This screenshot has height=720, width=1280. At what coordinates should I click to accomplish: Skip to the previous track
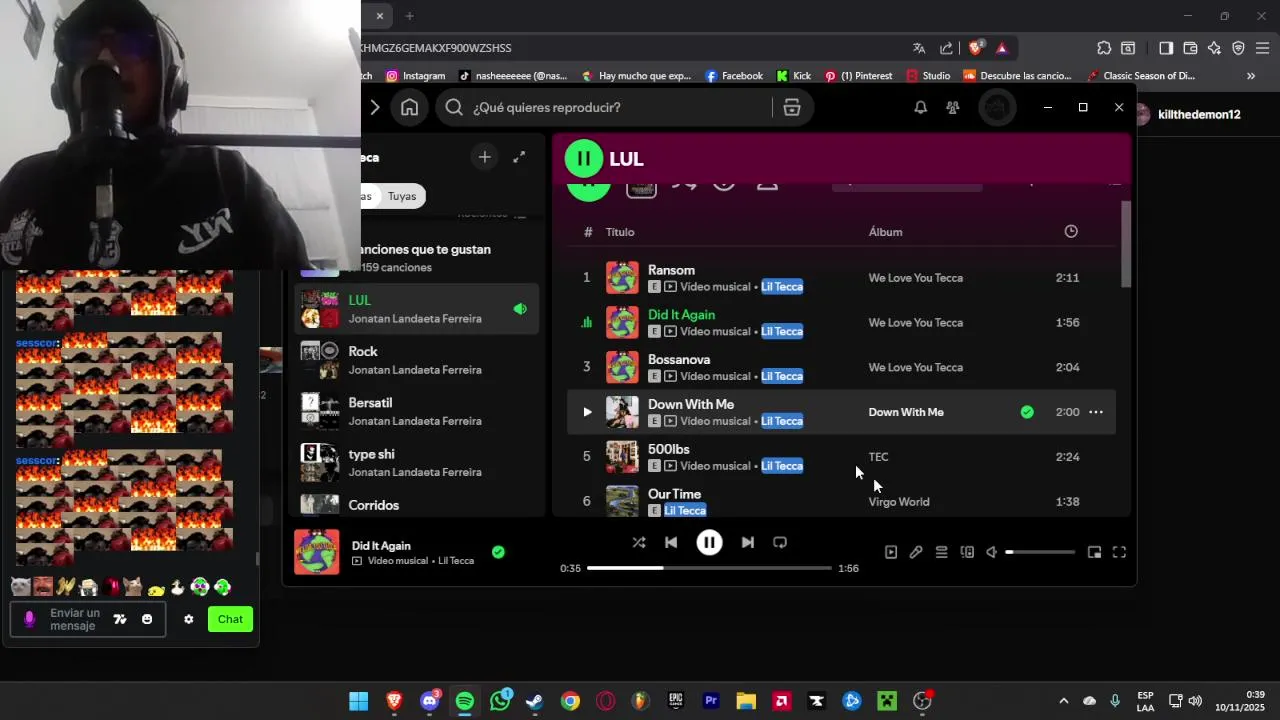click(671, 542)
